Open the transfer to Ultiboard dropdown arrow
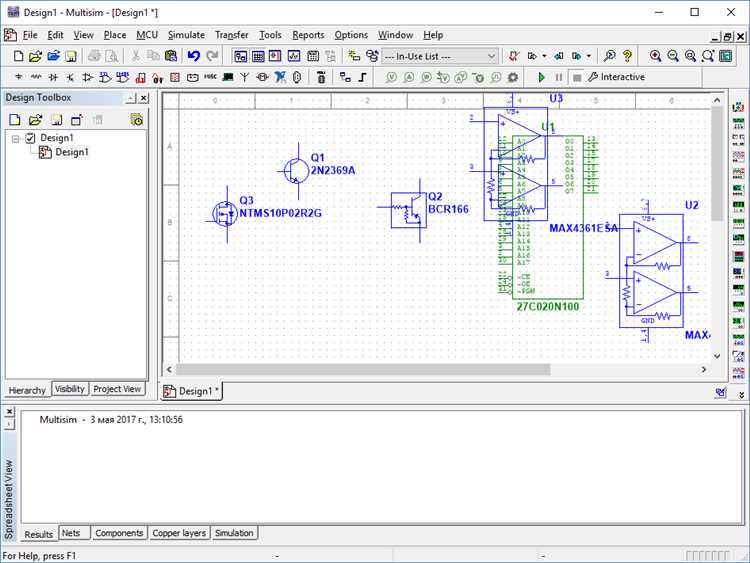The width and height of the screenshot is (750, 563). [x=544, y=56]
